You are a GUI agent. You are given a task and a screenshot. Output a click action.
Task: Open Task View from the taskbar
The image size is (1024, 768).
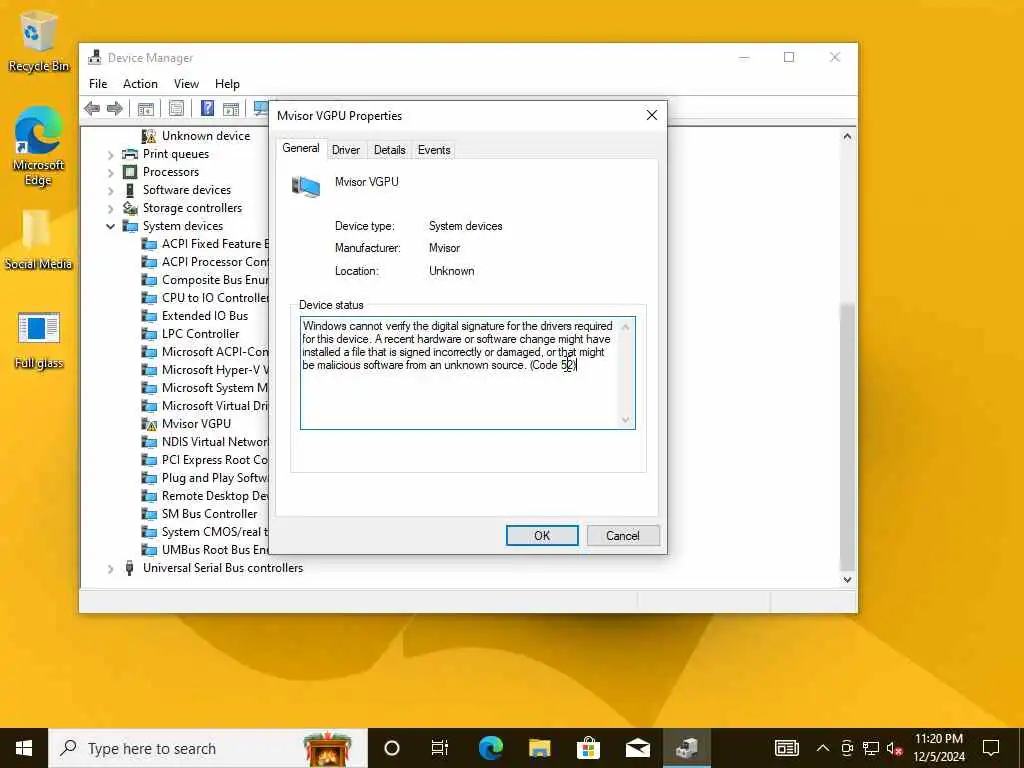tap(440, 748)
